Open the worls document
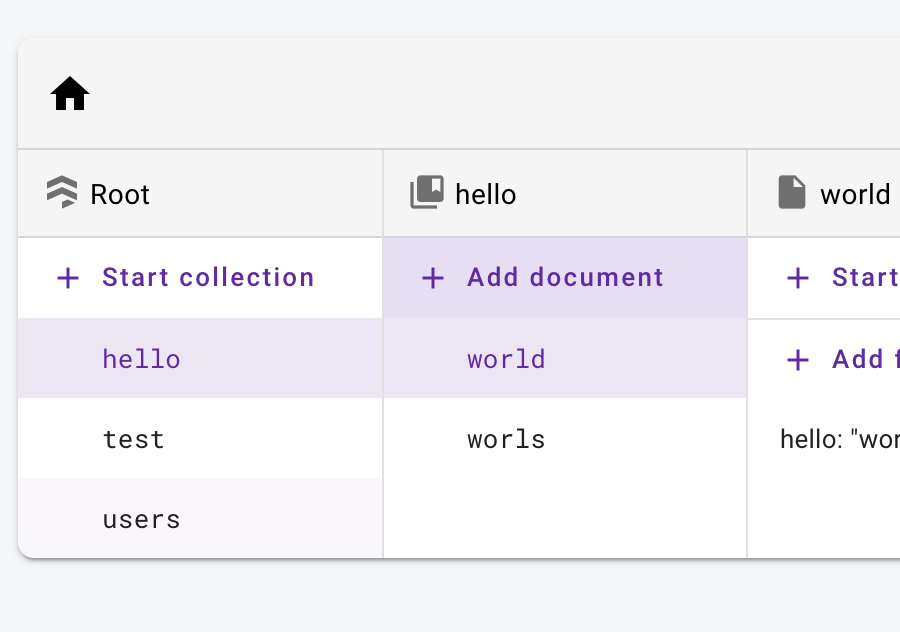The height and width of the screenshot is (632, 900). [x=506, y=439]
